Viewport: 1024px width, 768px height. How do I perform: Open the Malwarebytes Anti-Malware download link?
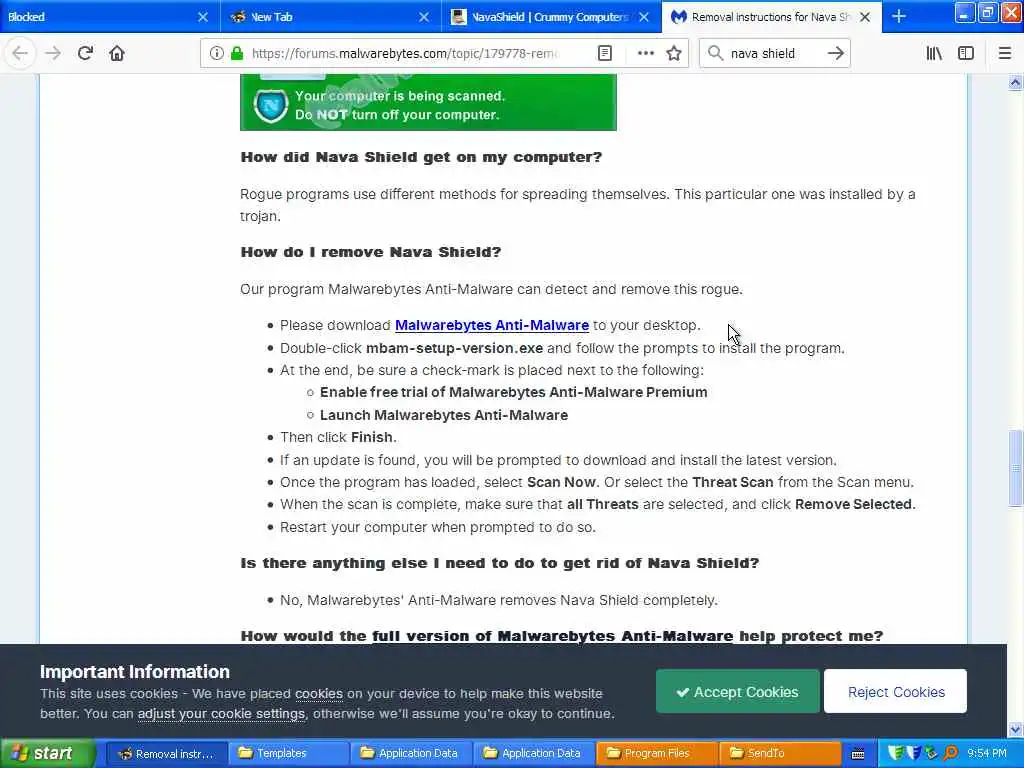tap(492, 325)
